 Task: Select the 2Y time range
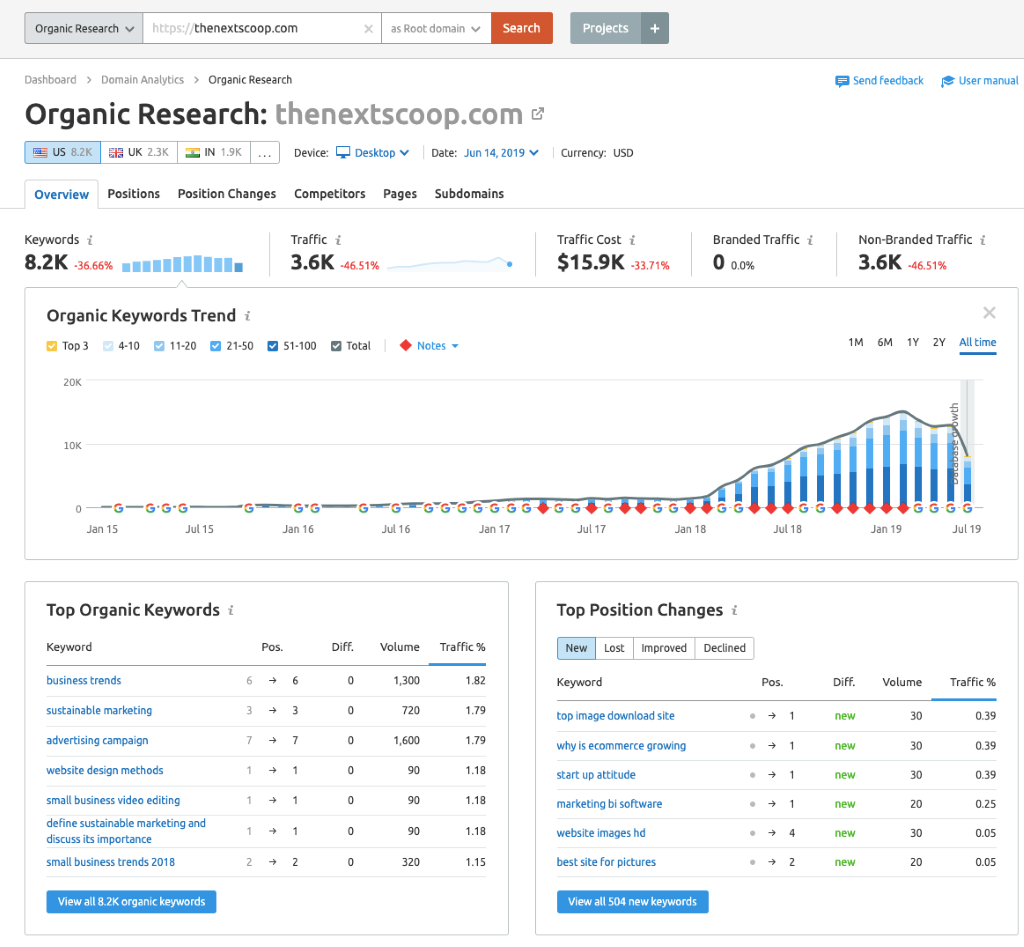pyautogui.click(x=939, y=342)
